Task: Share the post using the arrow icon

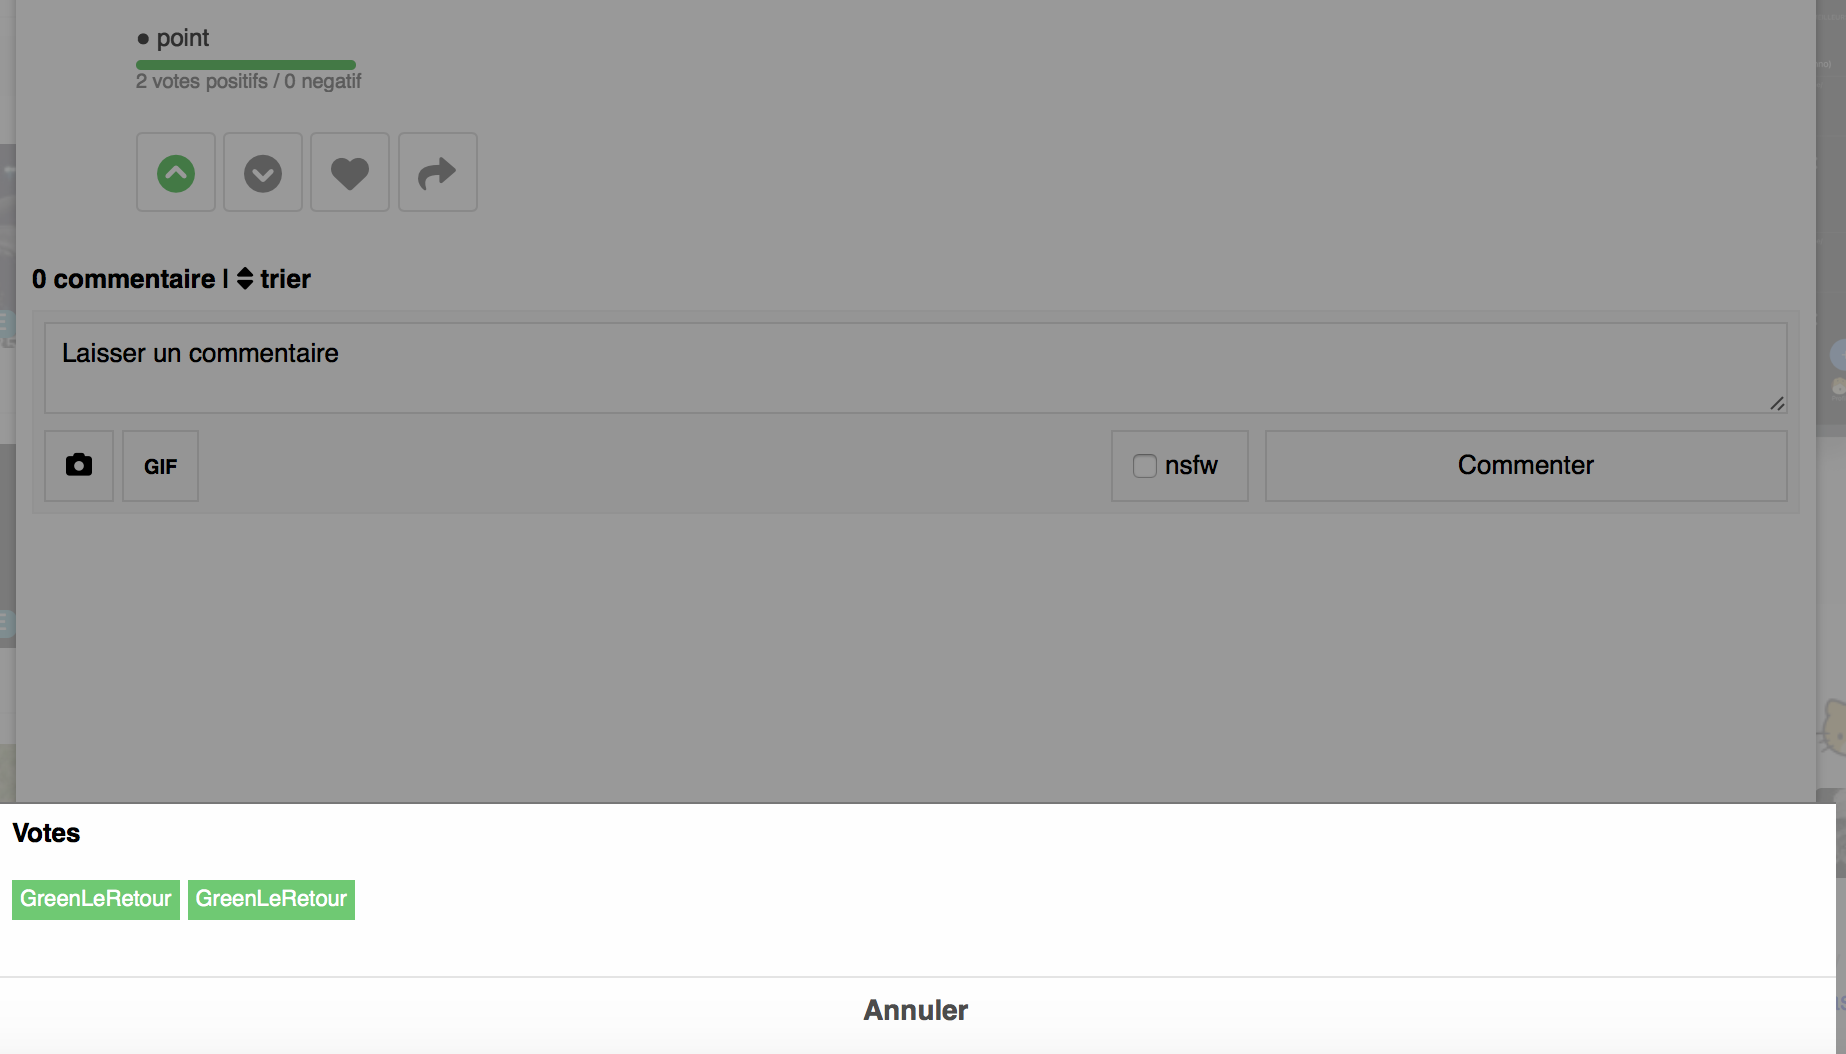Action: 437,173
